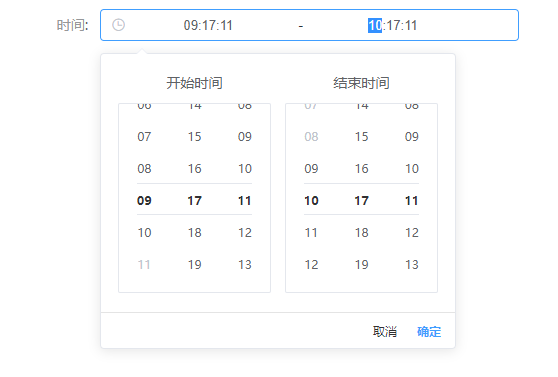
Task: Choose second 13 in start time spinner
Action: pyautogui.click(x=245, y=265)
